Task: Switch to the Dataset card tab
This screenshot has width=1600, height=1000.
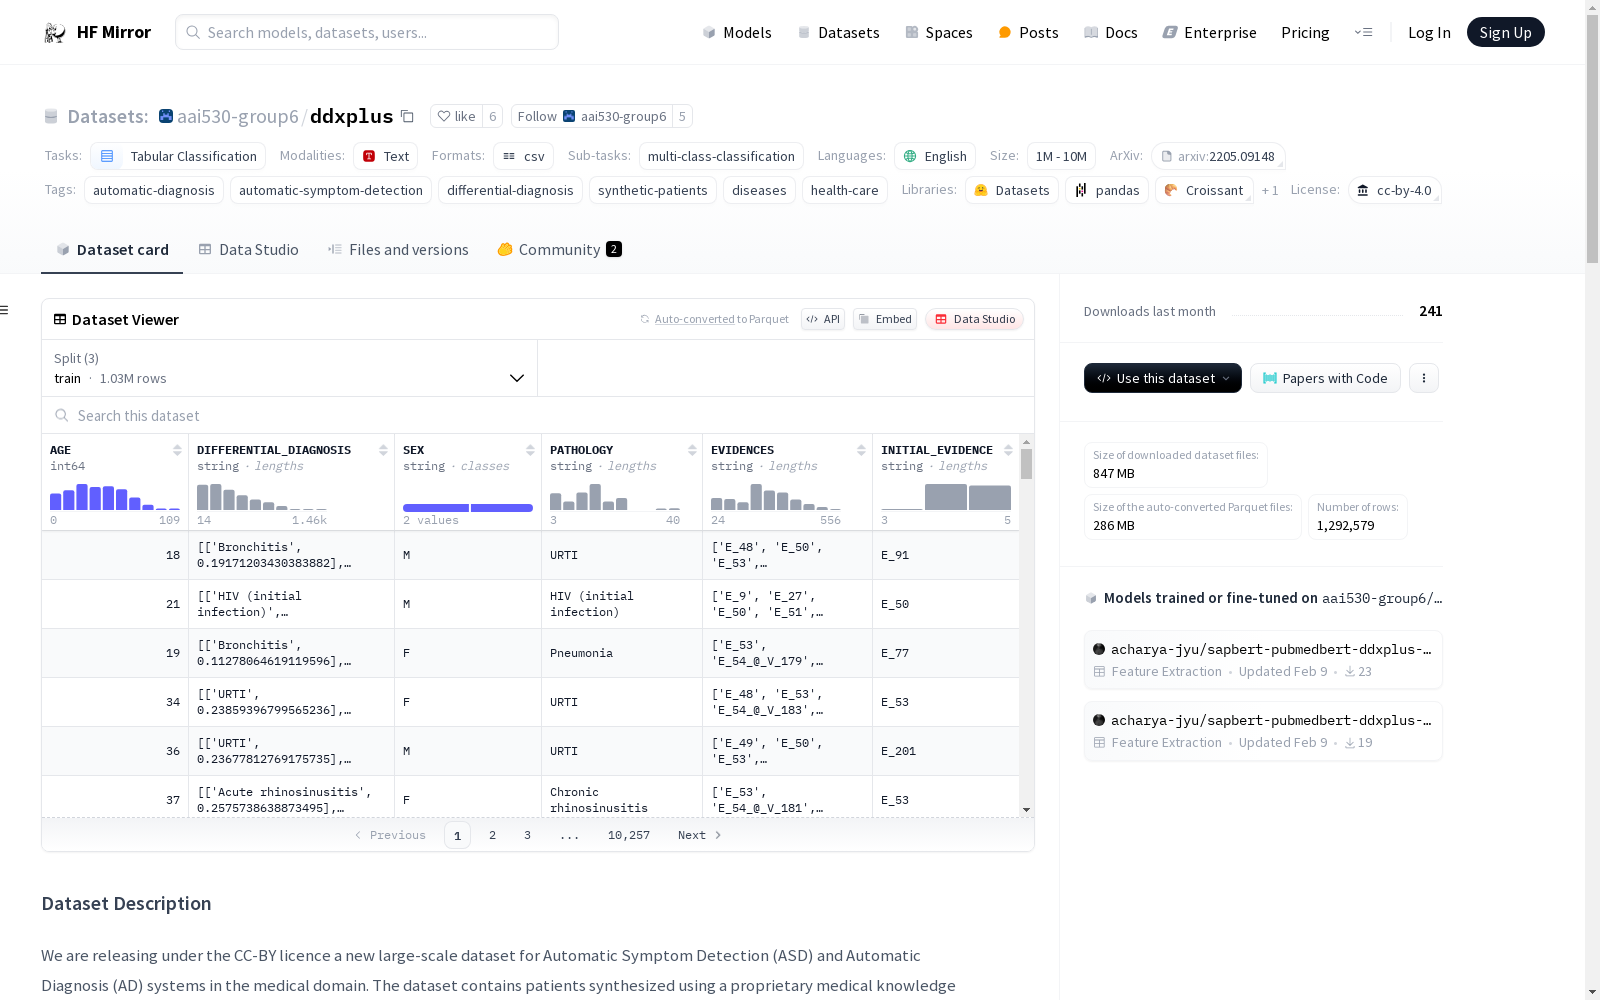Action: pyautogui.click(x=112, y=250)
